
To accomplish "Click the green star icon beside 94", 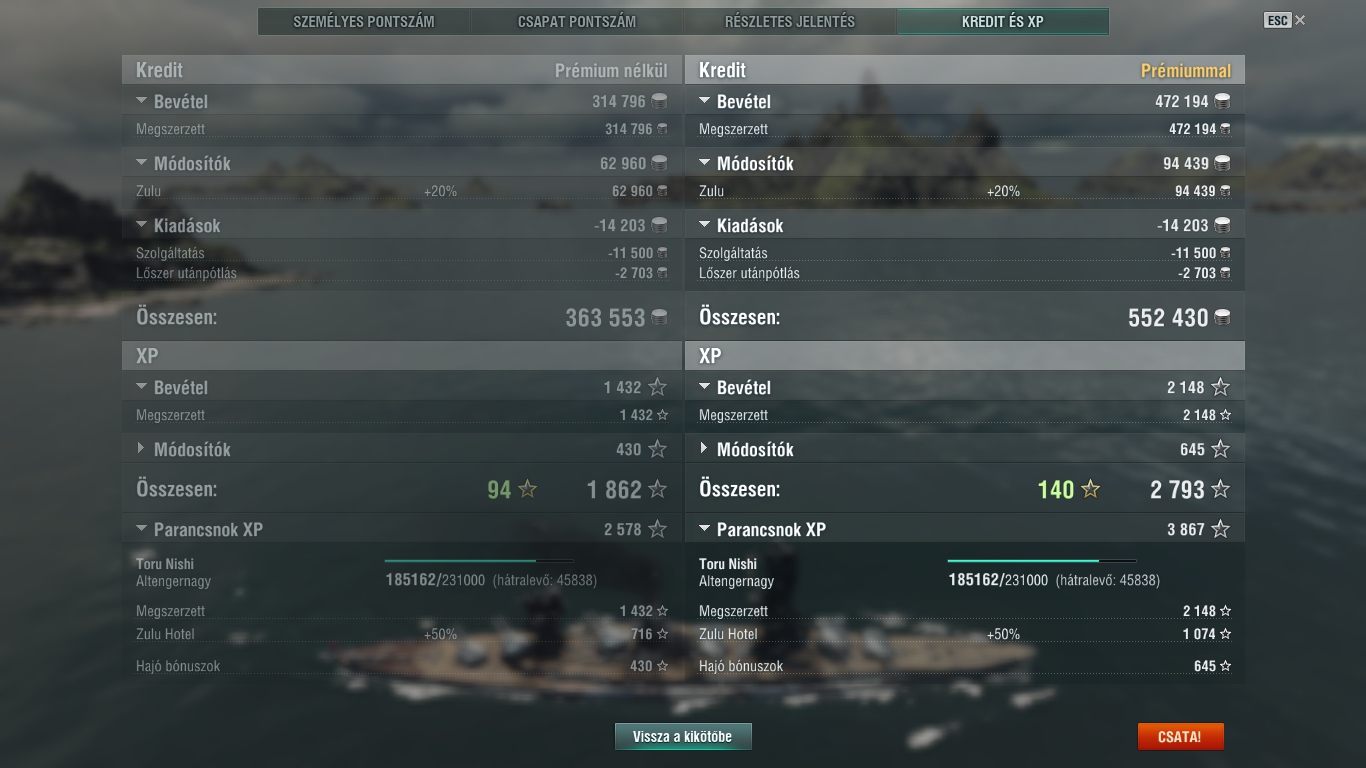I will pos(527,489).
